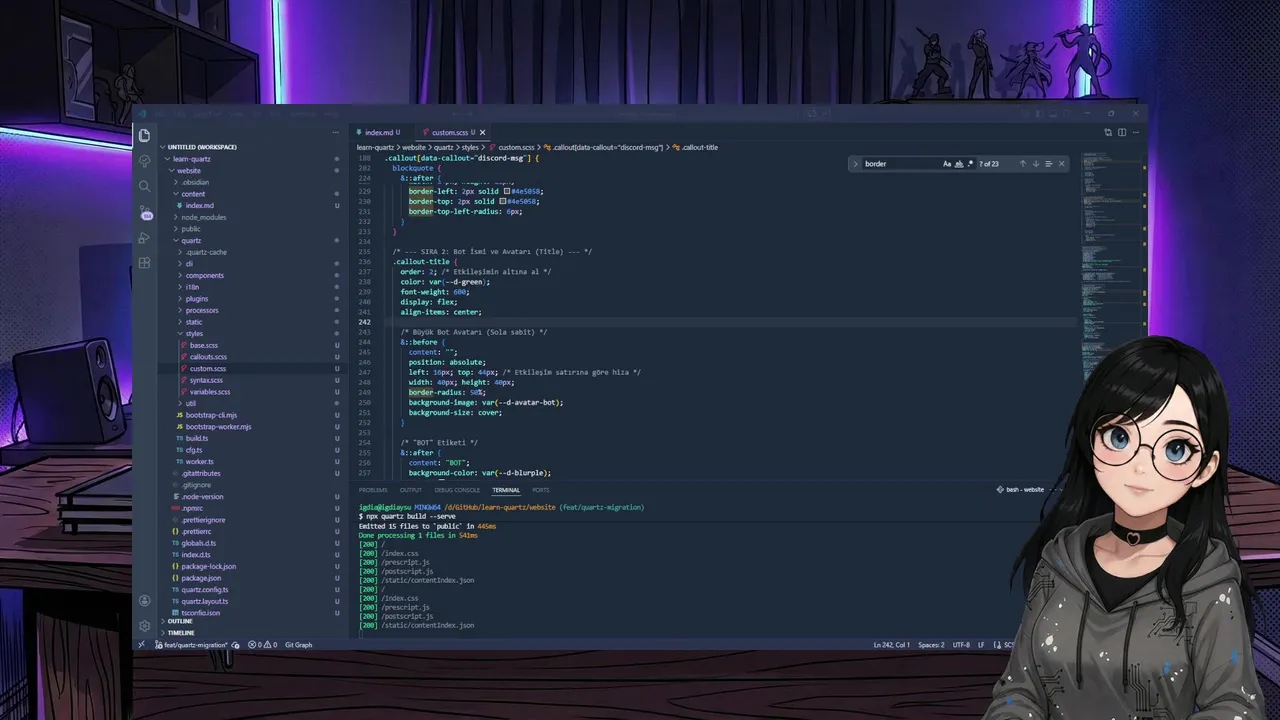
Task: Click the color swatch on border-top line
Action: pyautogui.click(x=502, y=201)
